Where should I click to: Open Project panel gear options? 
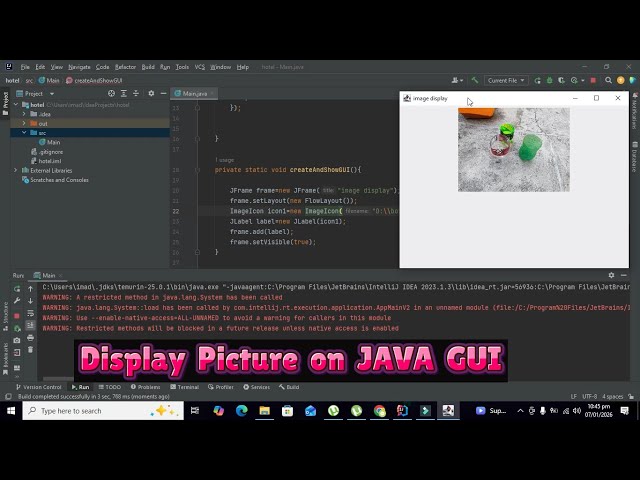tap(151, 93)
